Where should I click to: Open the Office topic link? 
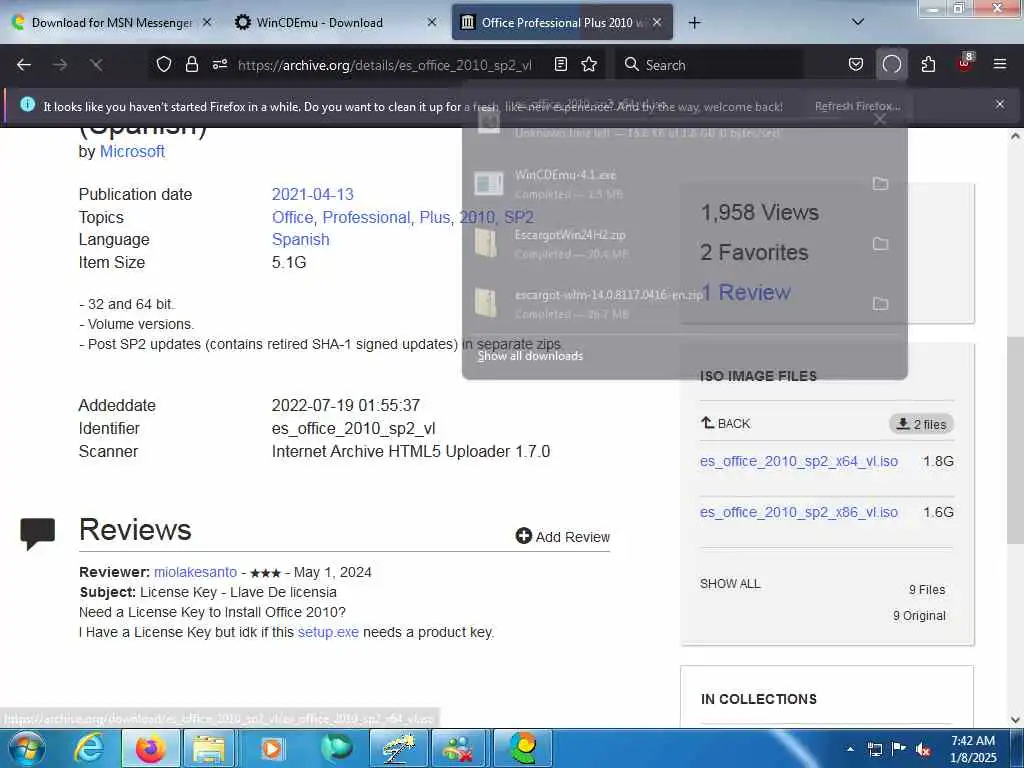tap(292, 217)
